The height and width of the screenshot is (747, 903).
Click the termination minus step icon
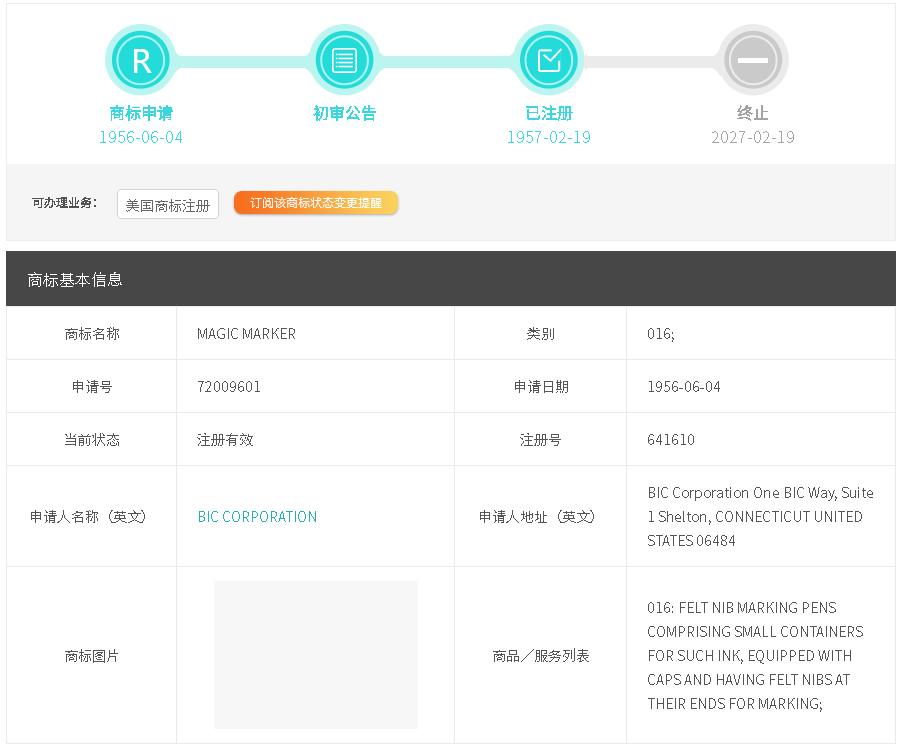[x=752, y=60]
